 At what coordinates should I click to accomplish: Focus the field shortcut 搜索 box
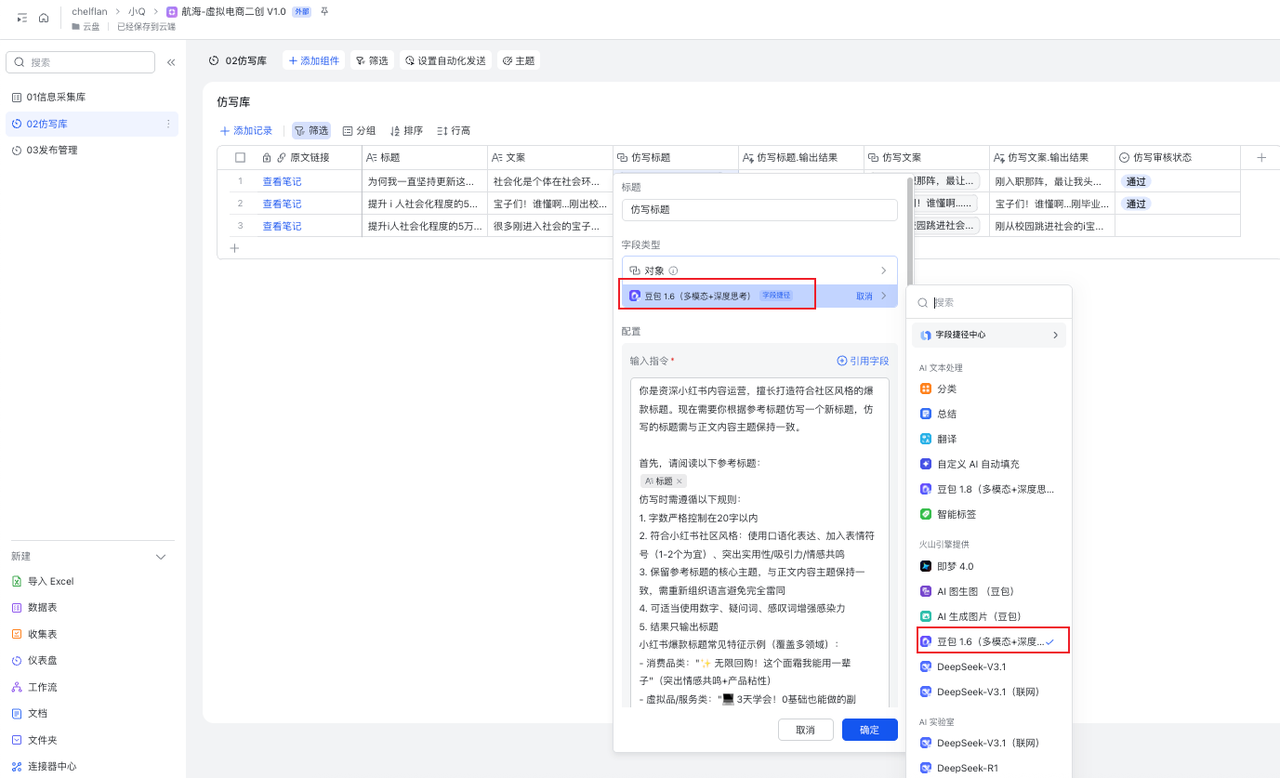click(x=991, y=302)
